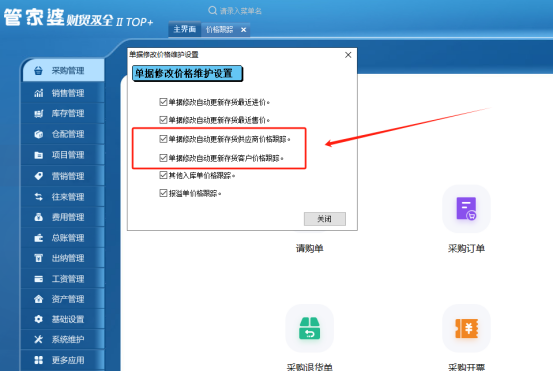Open the orange 采购开票 icon
Image resolution: width=554 pixels, height=371 pixels.
click(466, 328)
